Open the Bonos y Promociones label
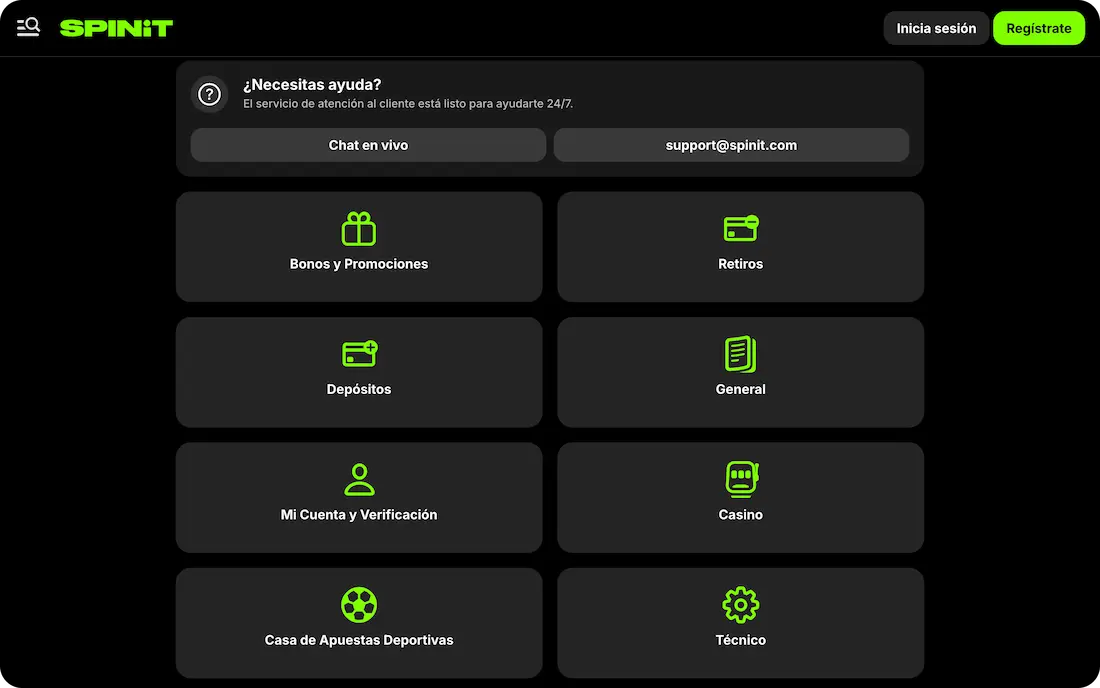 coord(359,264)
